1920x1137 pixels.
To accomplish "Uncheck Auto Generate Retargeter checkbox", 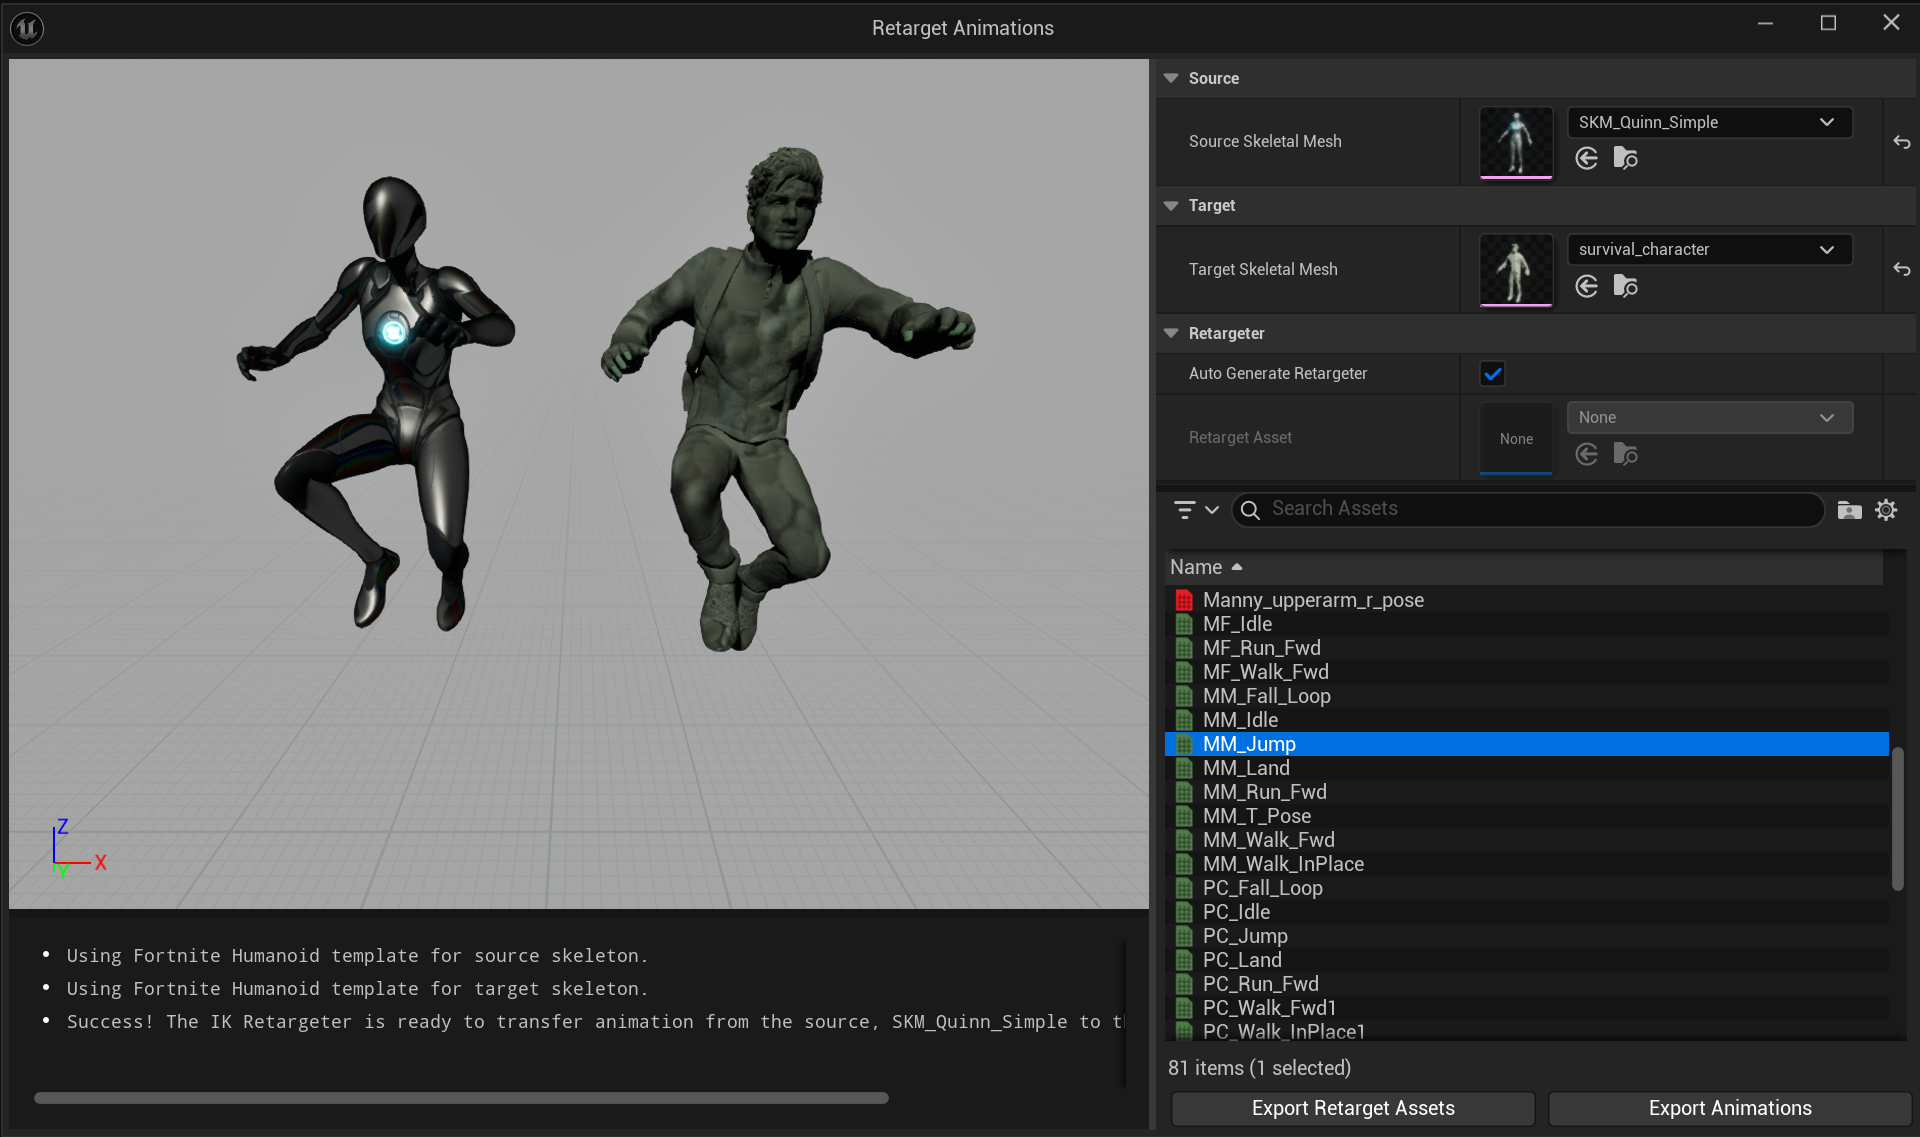I will [1492, 373].
